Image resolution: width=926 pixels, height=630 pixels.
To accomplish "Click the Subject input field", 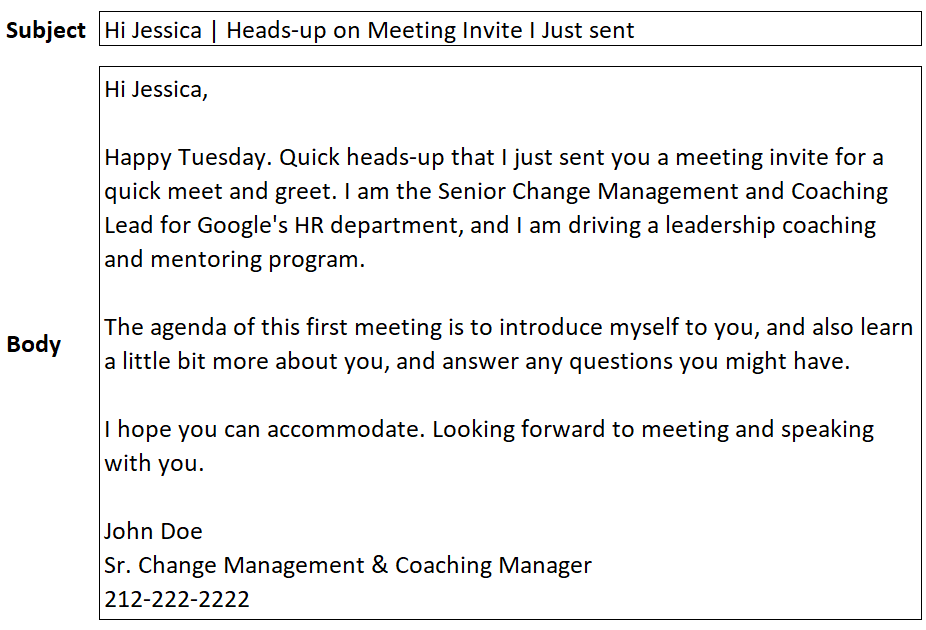I will (x=510, y=29).
